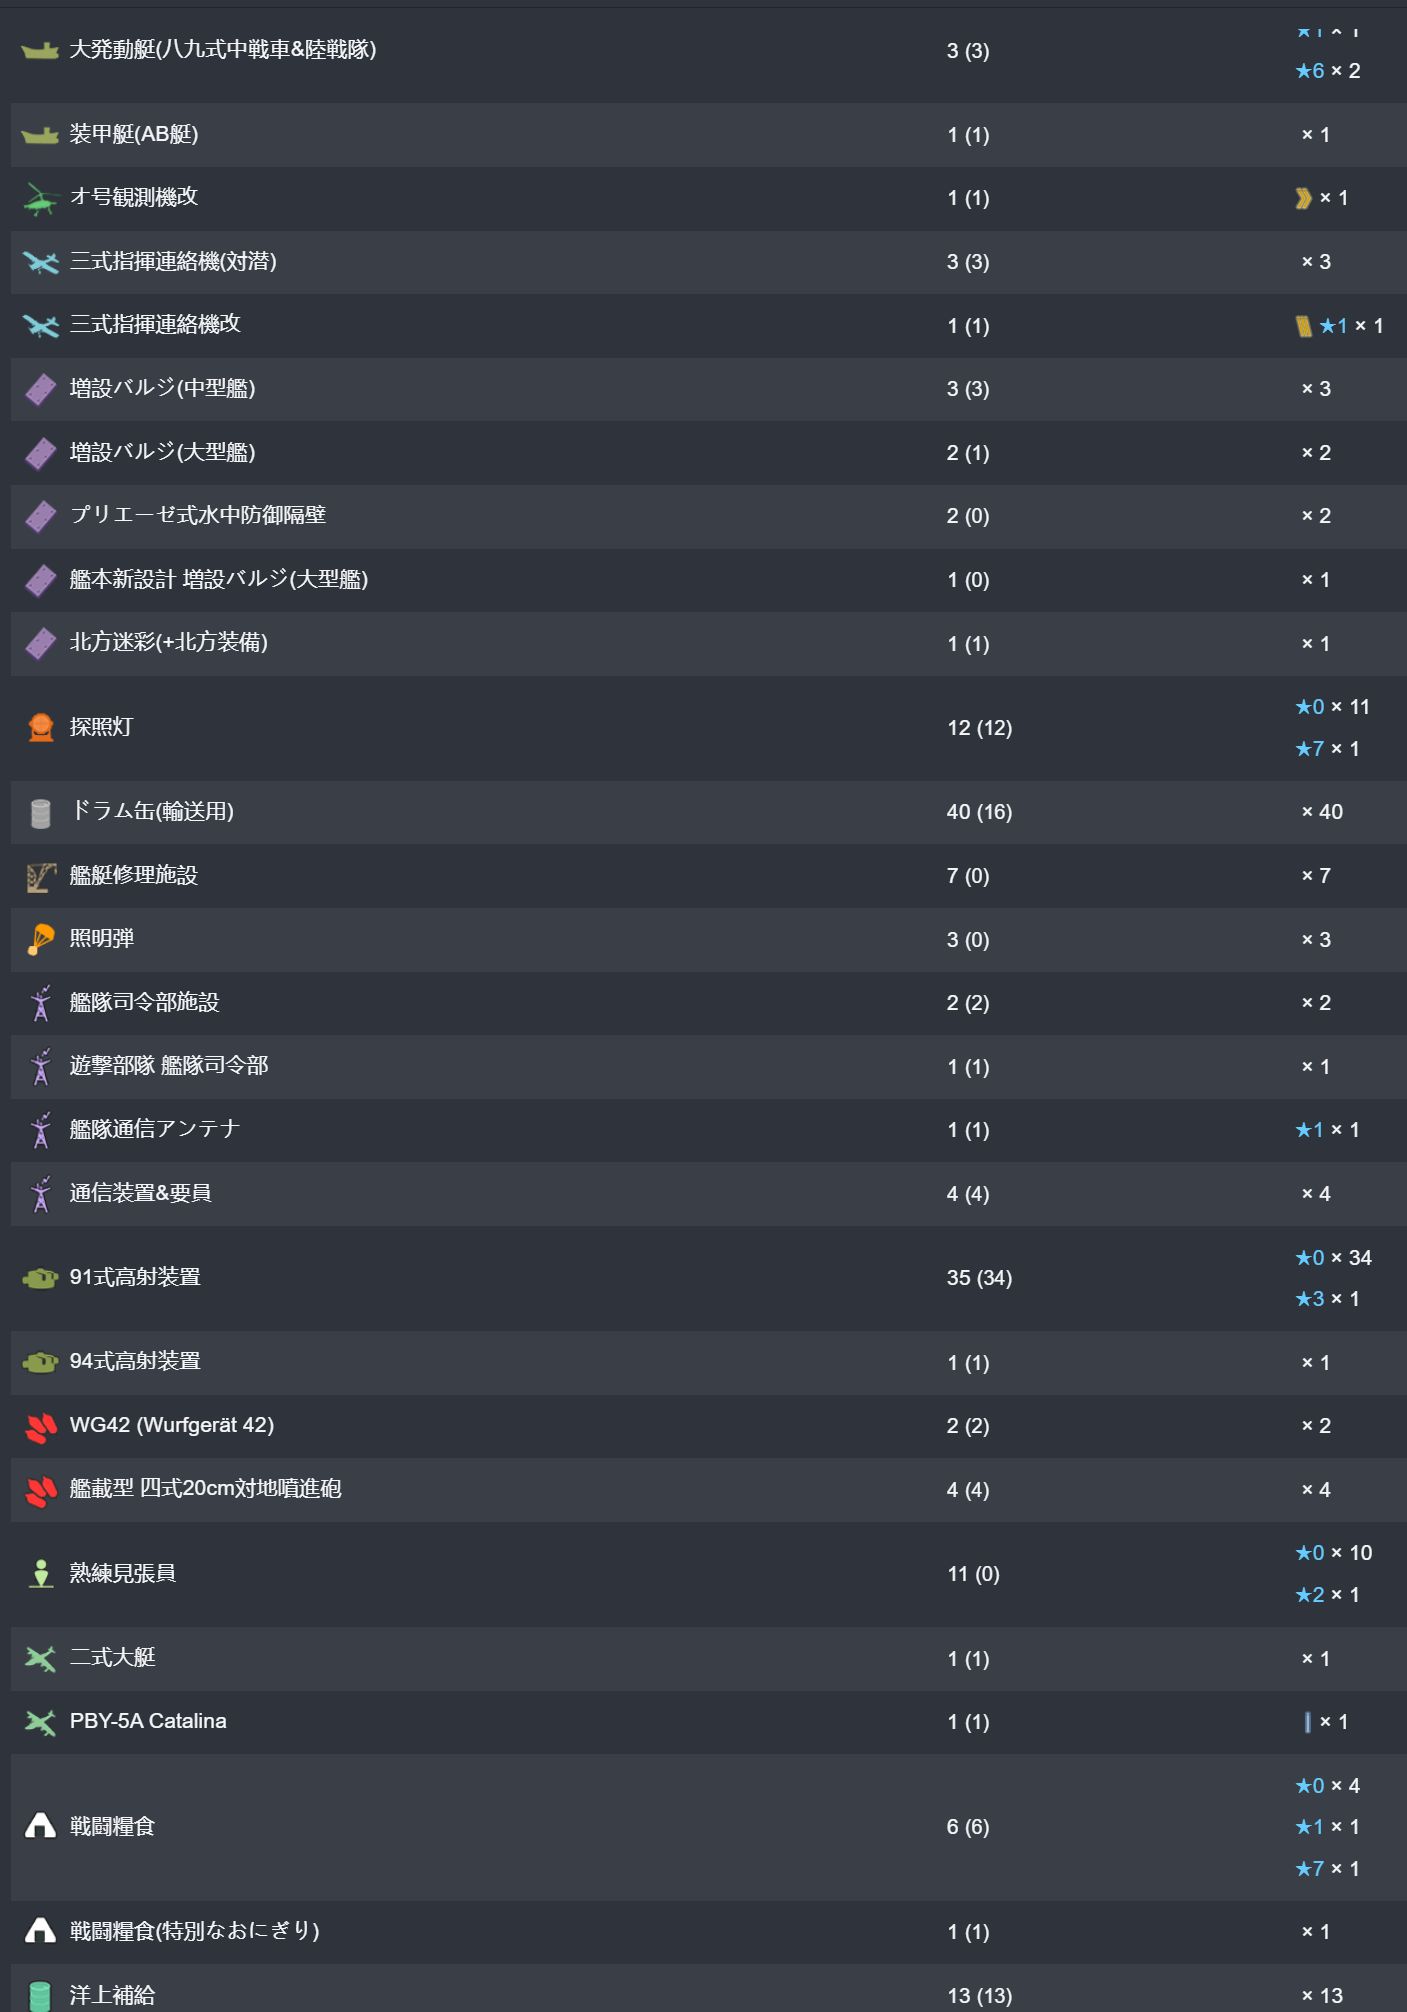Image resolution: width=1407 pixels, height=2012 pixels.
Task: Click the 二式大艇 equipment name
Action: (112, 1657)
